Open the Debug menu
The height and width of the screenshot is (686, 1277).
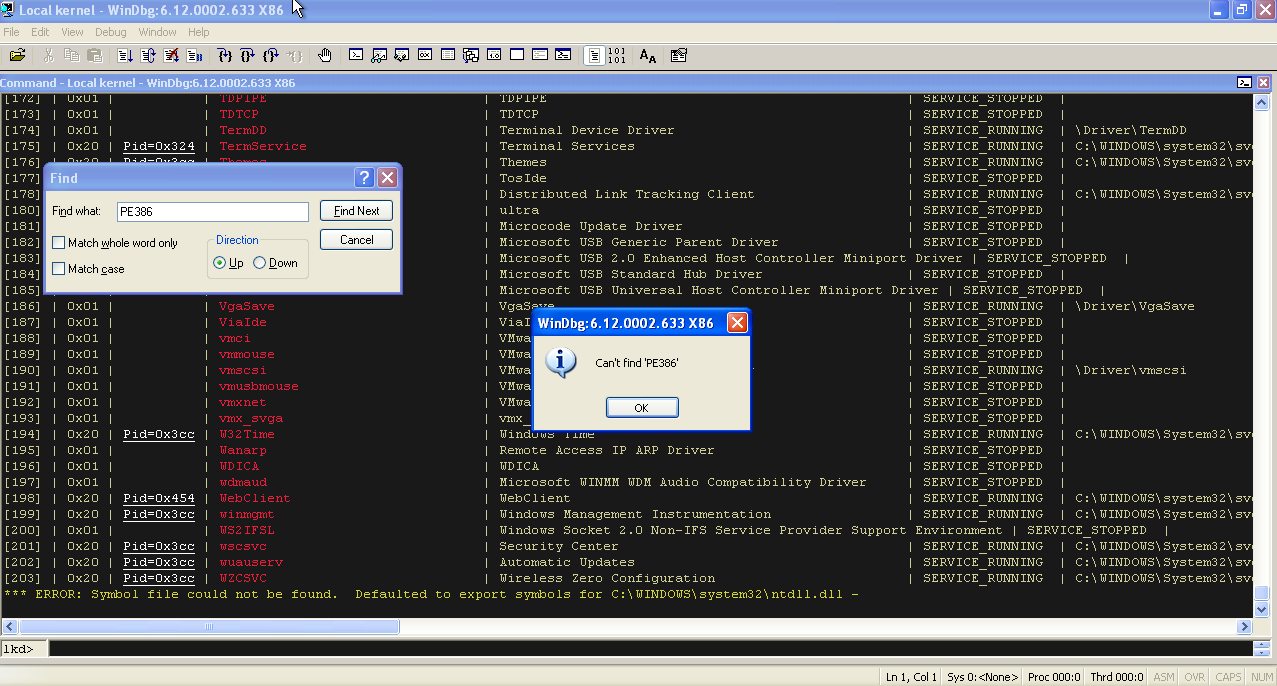coord(111,32)
